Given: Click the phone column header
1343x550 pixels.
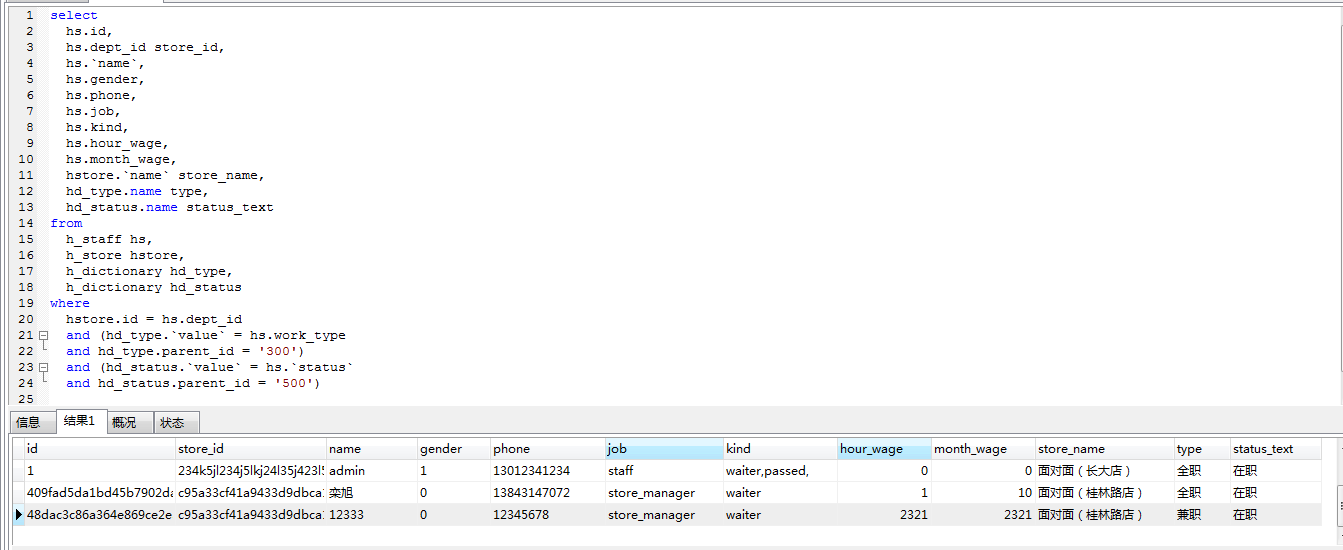Looking at the screenshot, I should pyautogui.click(x=548, y=449).
